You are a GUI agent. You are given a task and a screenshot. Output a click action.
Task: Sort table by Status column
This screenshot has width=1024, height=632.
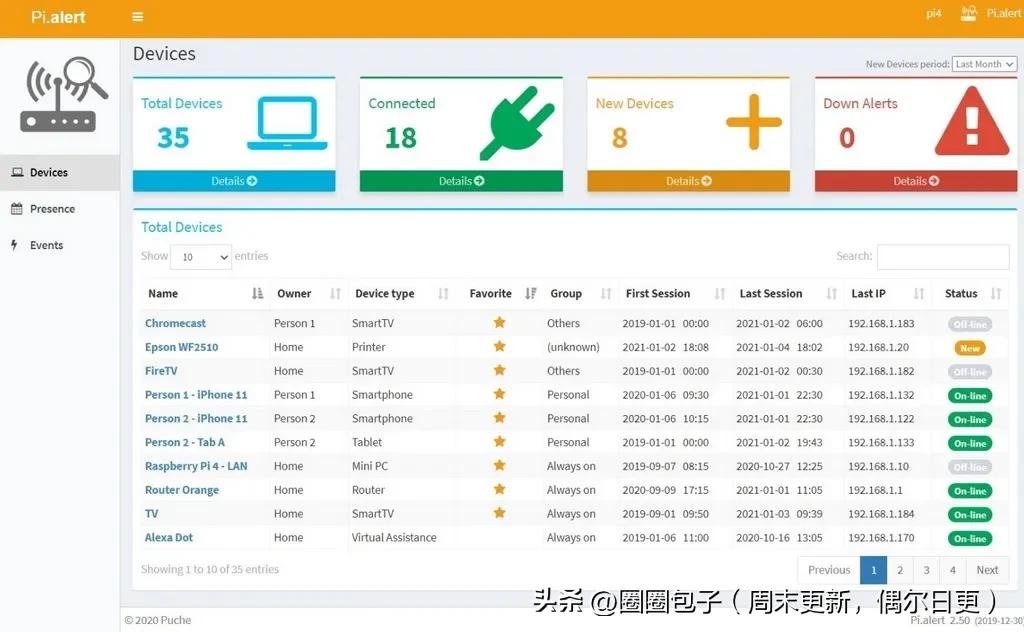pyautogui.click(x=972, y=294)
